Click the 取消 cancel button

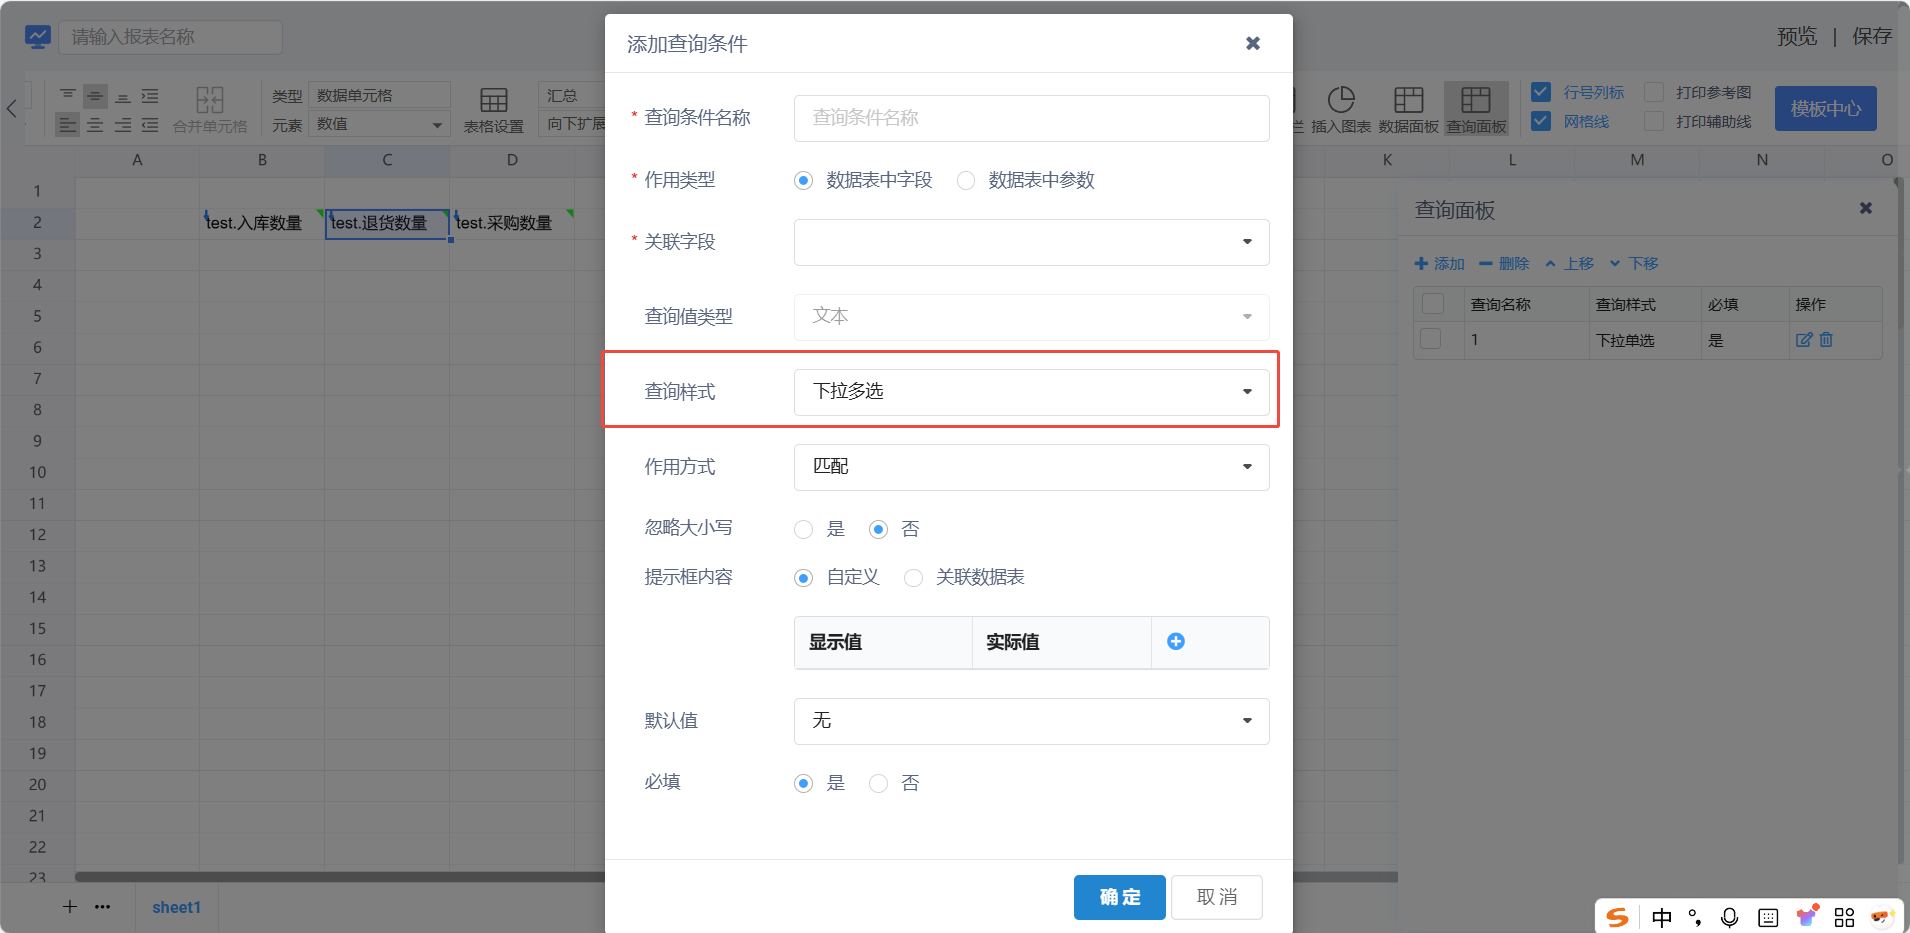1216,897
